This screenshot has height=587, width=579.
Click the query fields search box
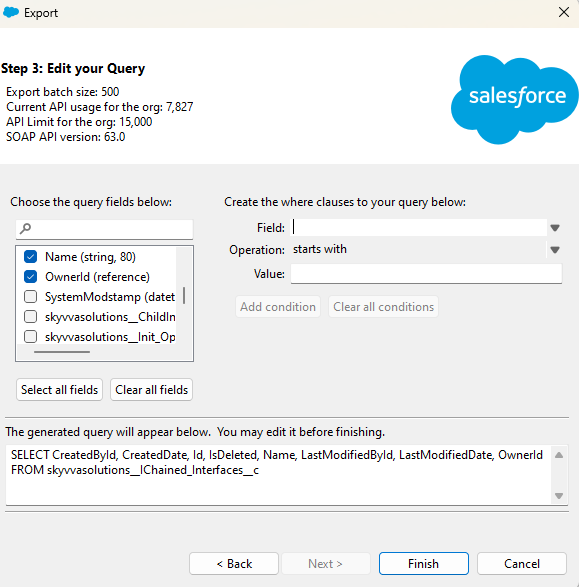pos(104,229)
